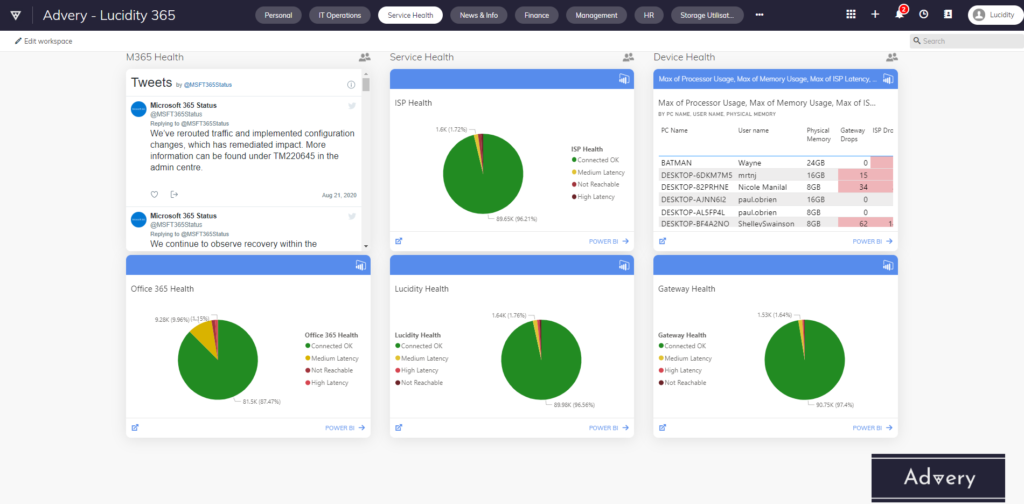Viewport: 1024px width, 504px height.
Task: Select the BATMAN row in Device Health
Action: (x=776, y=163)
